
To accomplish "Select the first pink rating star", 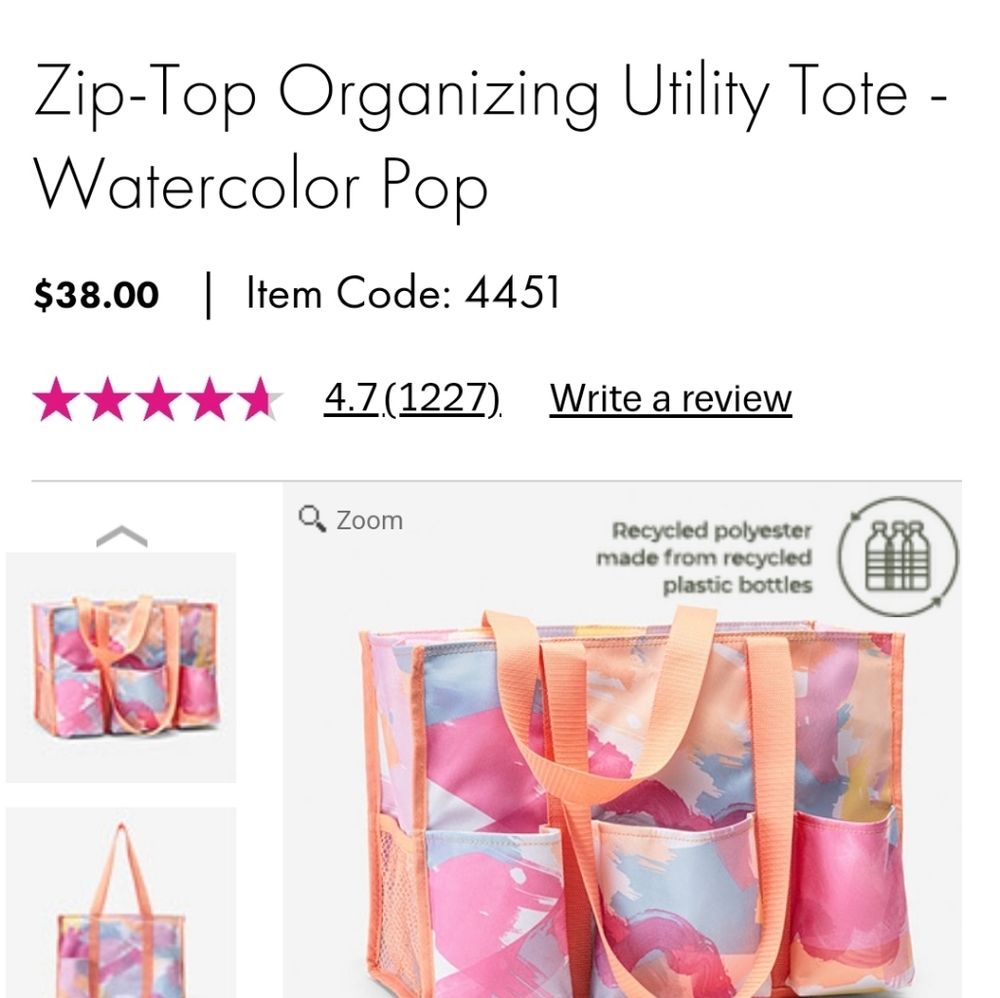I will pos(56,398).
